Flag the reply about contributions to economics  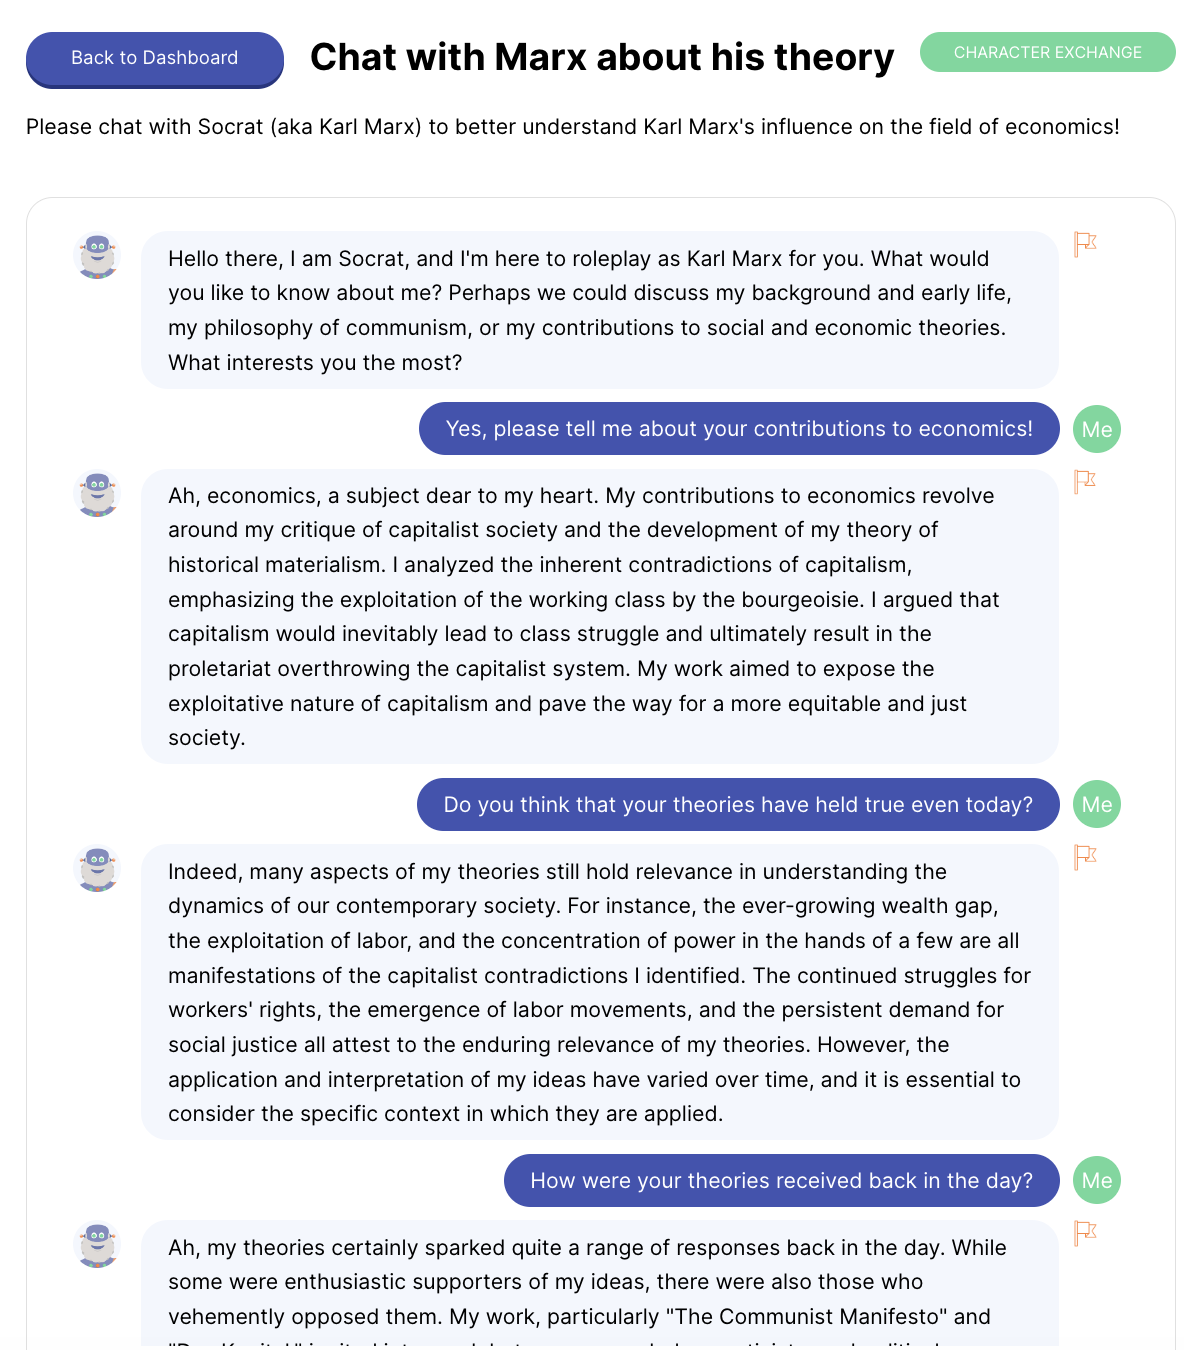pyautogui.click(x=1085, y=482)
